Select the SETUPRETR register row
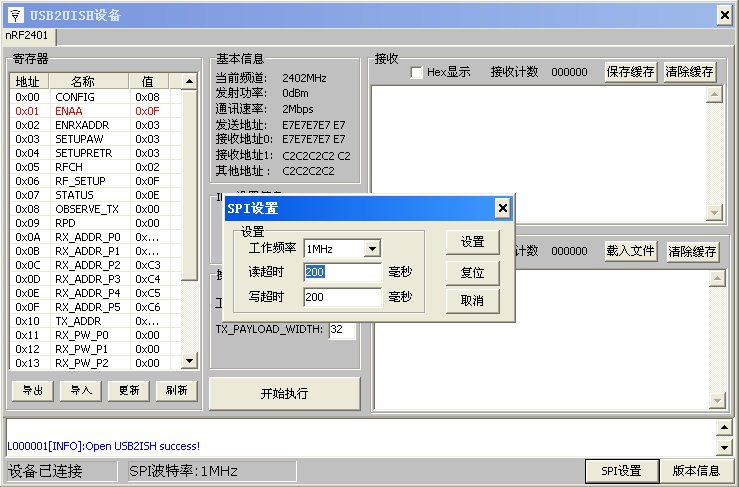 (x=95, y=153)
